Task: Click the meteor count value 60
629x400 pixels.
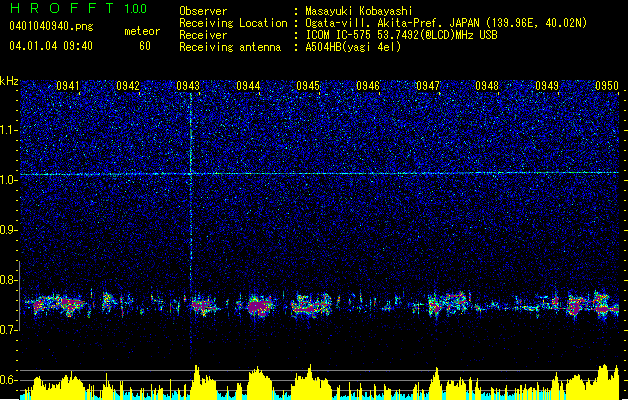Action: pyautogui.click(x=145, y=46)
